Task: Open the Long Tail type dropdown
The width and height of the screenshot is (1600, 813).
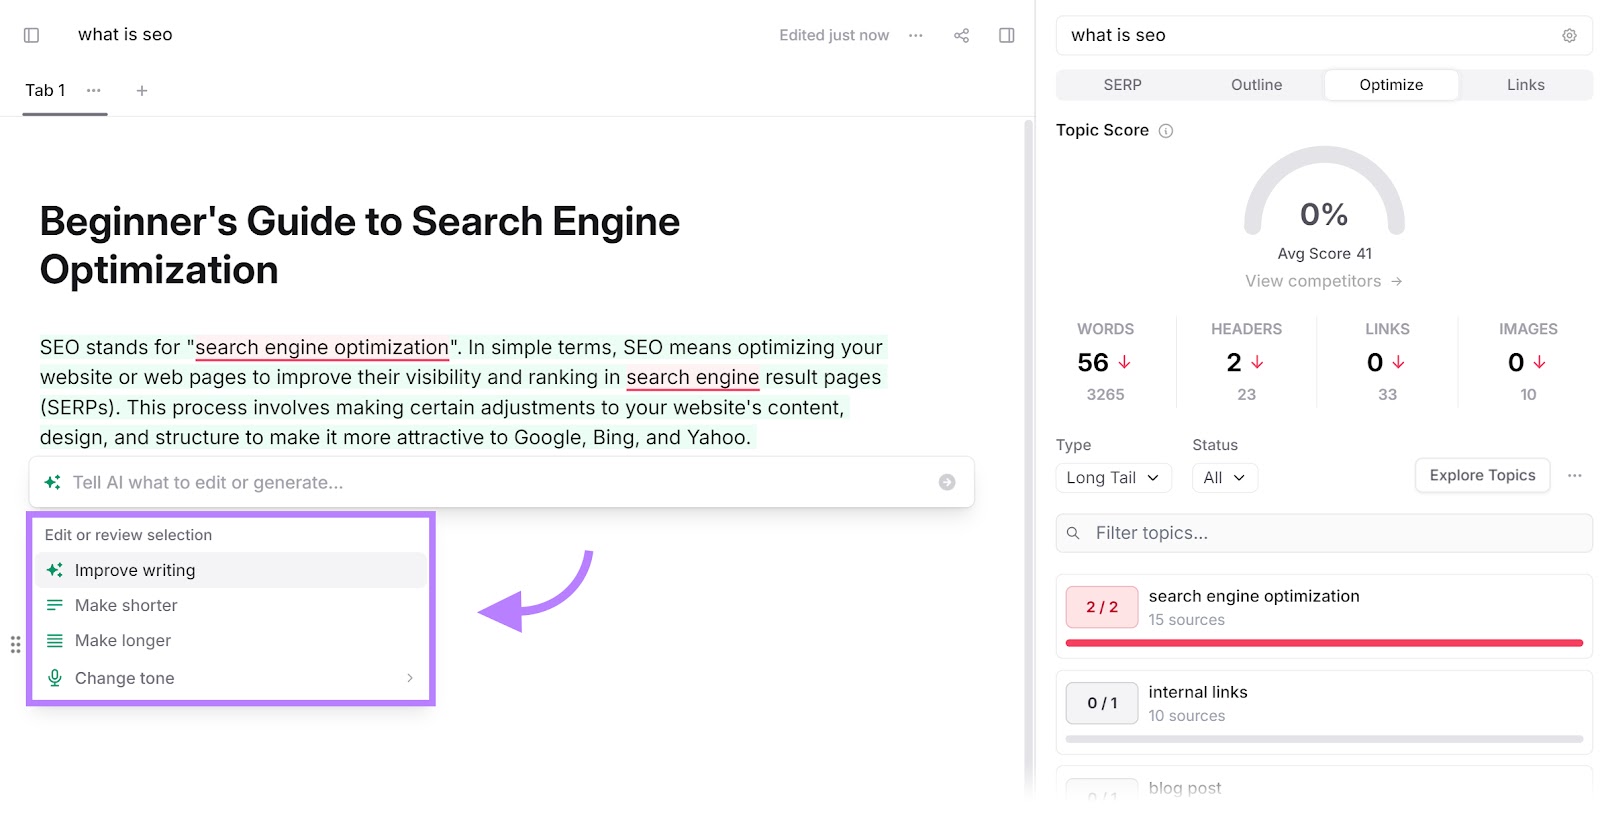Action: (x=1113, y=478)
